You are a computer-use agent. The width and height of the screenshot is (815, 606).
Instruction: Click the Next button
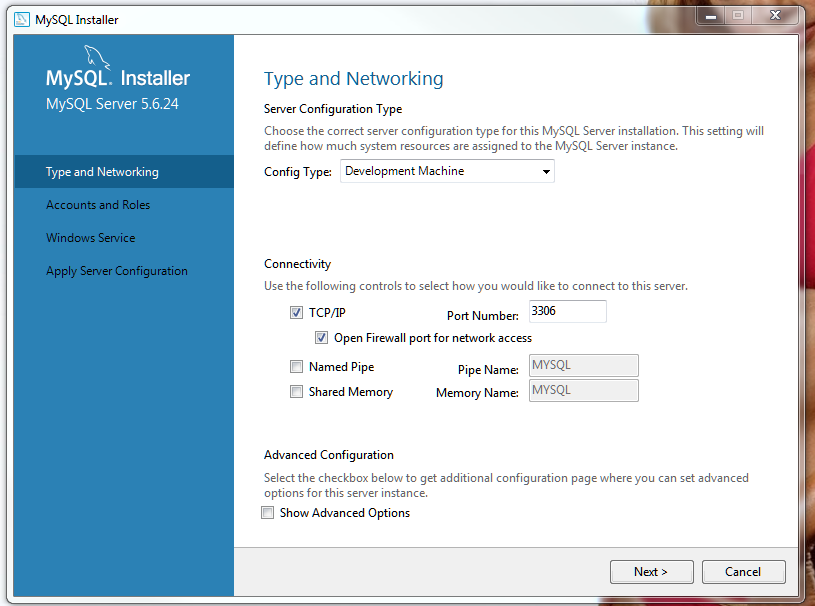[650, 572]
